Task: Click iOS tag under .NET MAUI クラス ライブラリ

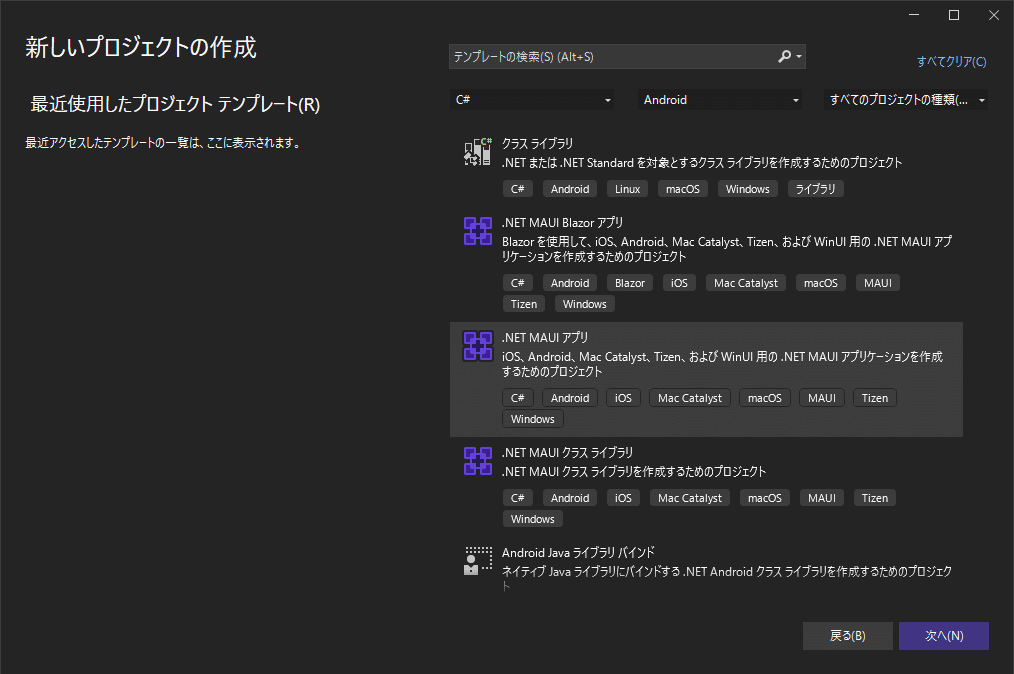Action: click(623, 498)
